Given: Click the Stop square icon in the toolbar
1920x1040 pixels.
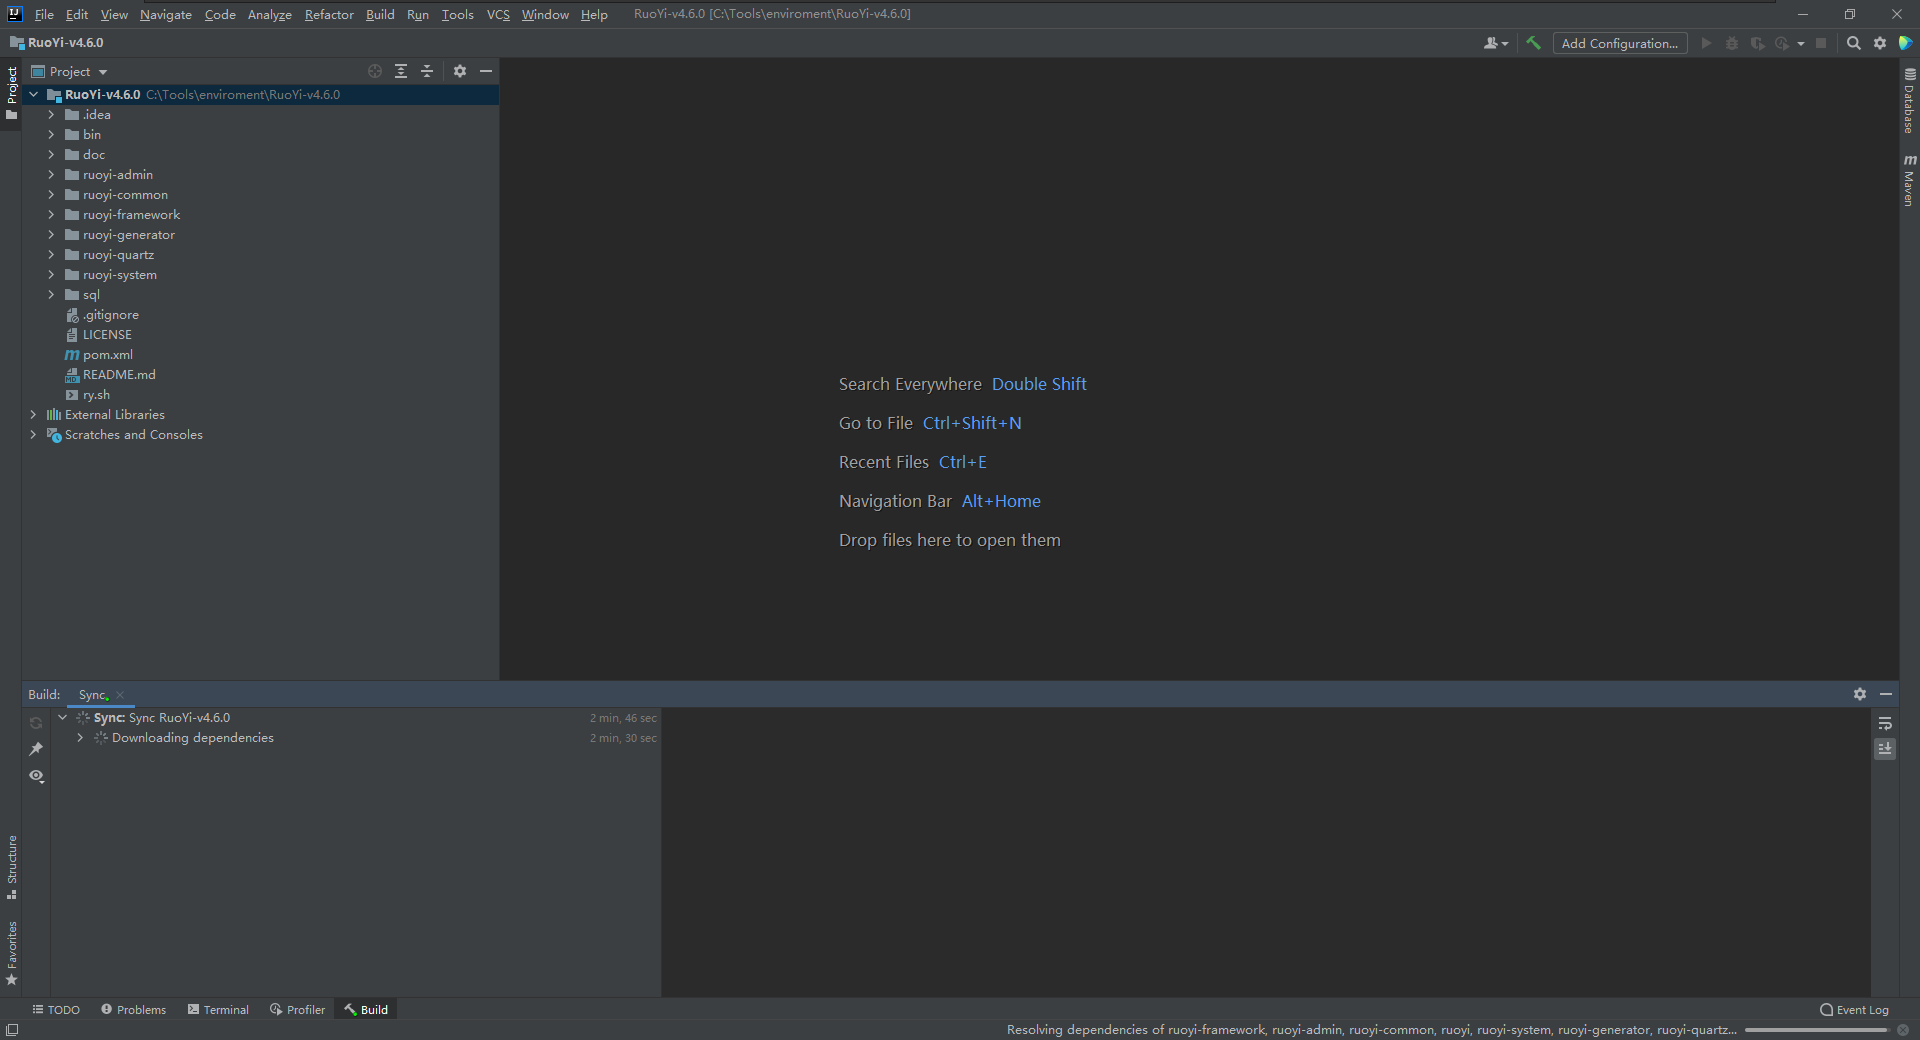Looking at the screenshot, I should coord(1821,43).
